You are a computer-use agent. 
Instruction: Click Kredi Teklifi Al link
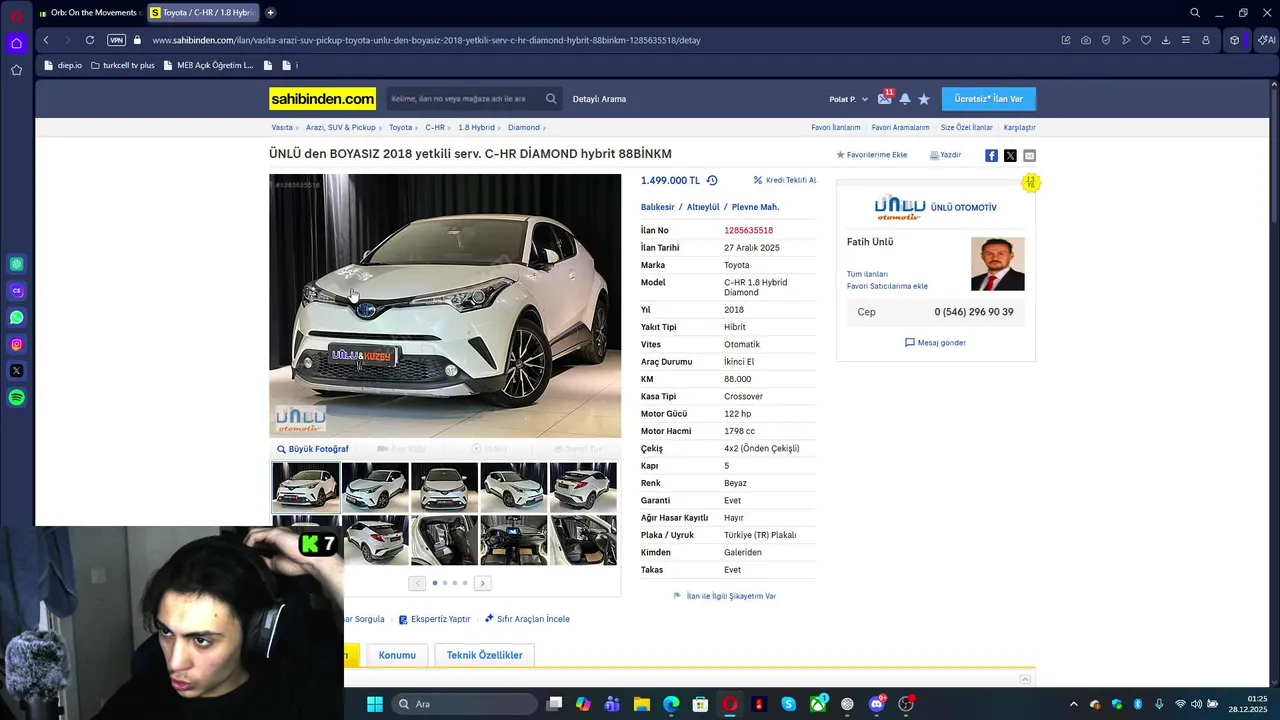click(785, 180)
